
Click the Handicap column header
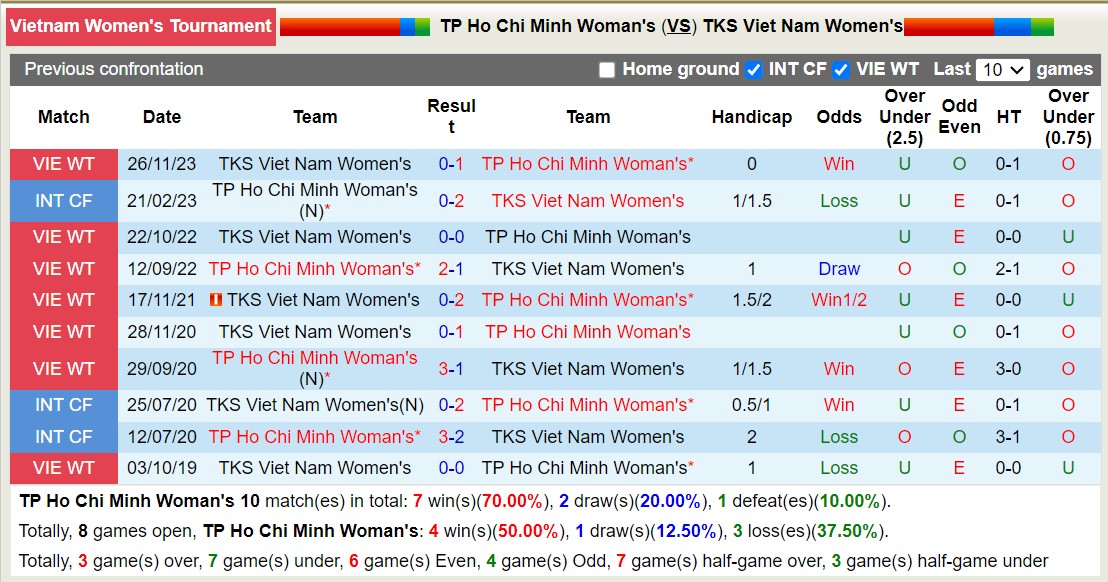752,117
